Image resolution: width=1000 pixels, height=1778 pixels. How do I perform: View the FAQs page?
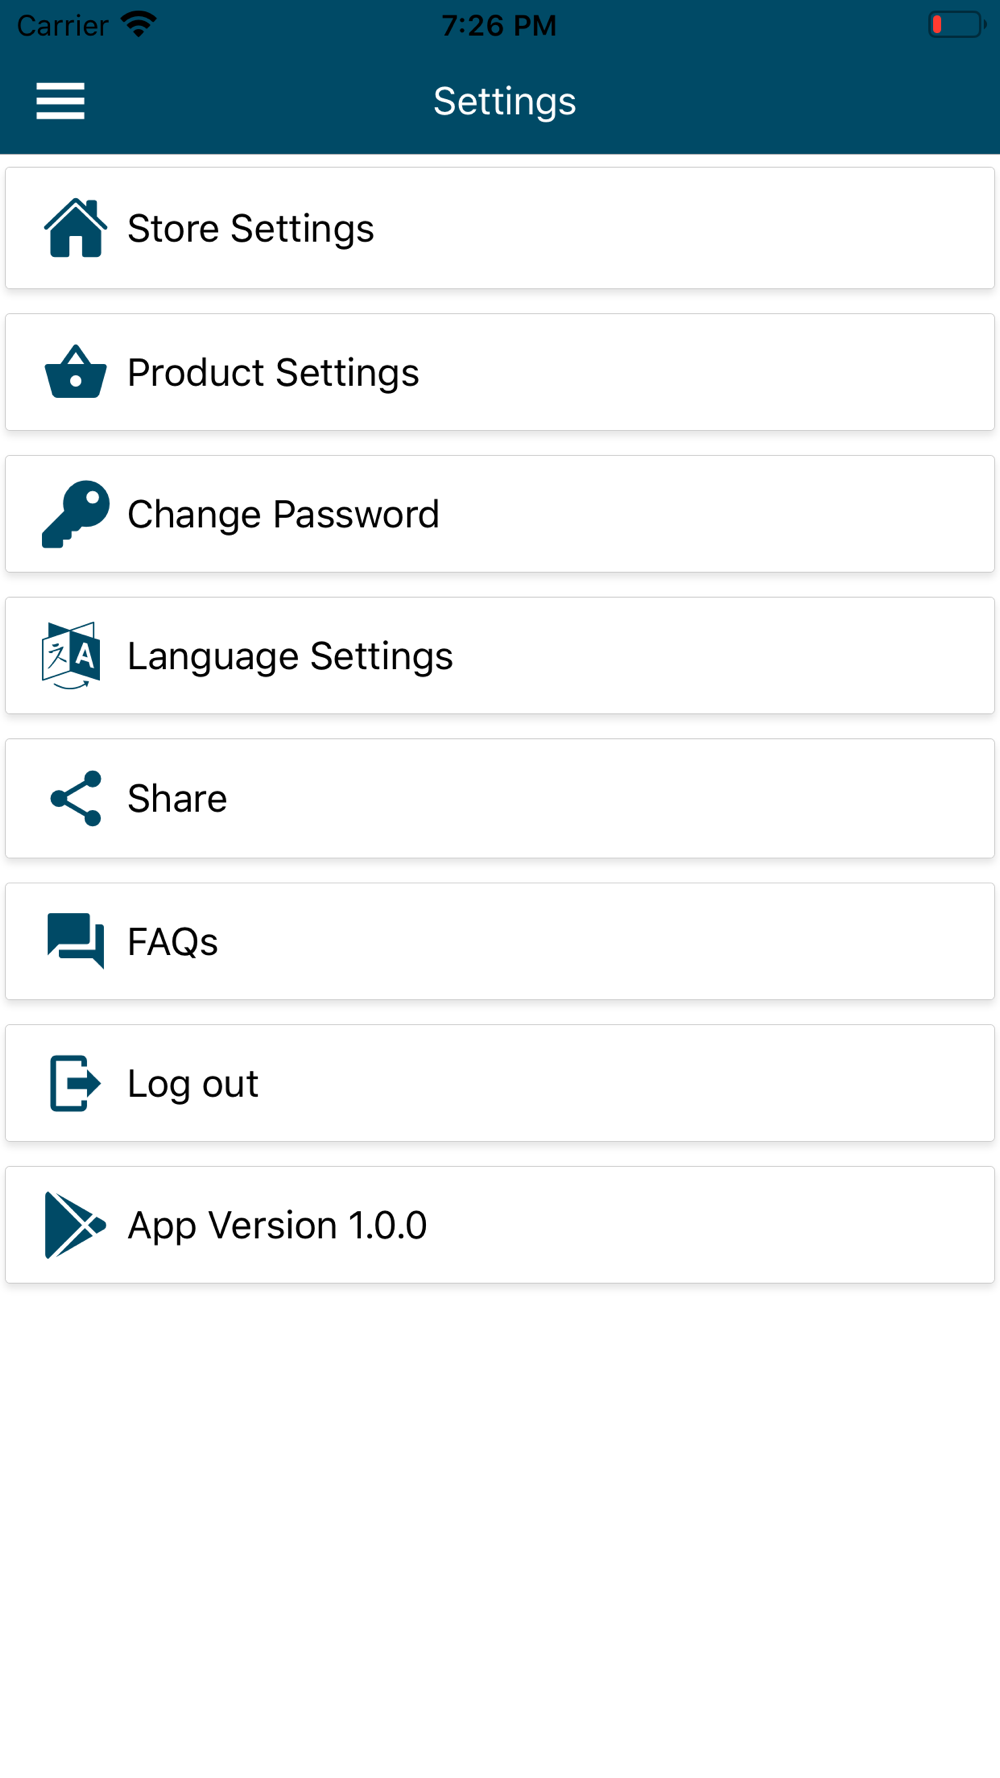[x=500, y=941]
